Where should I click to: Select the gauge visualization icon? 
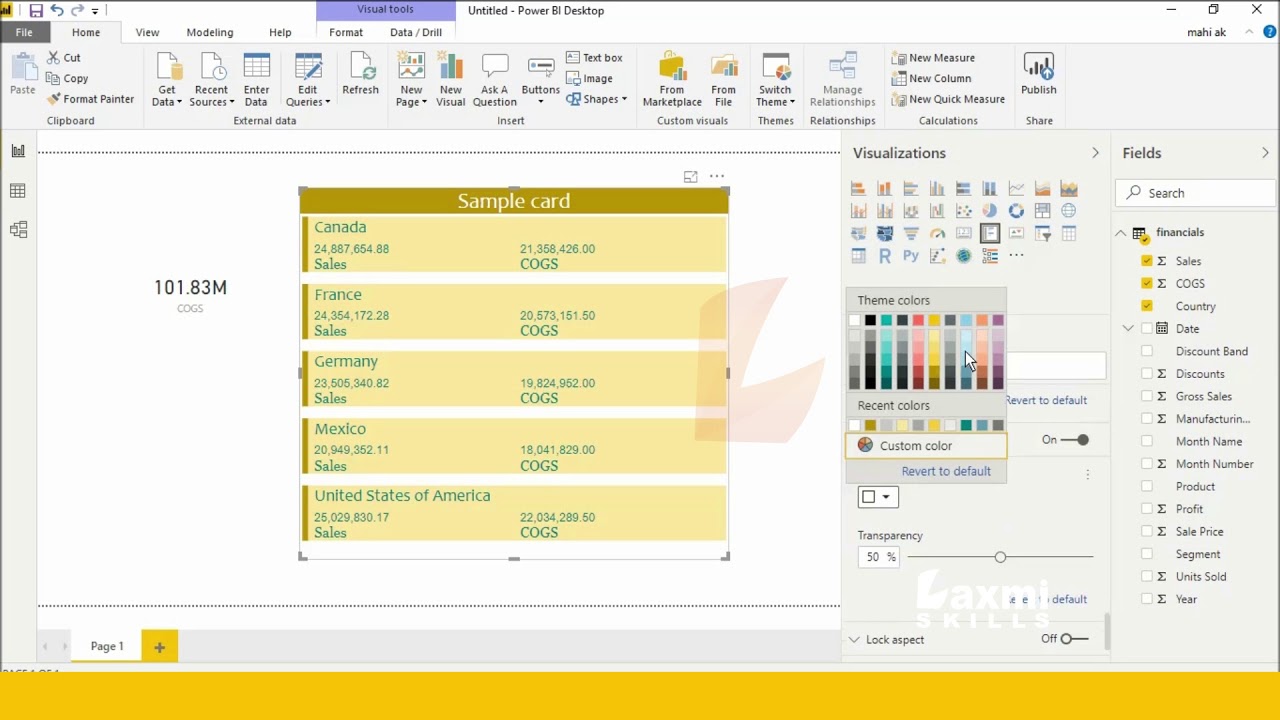pos(937,232)
